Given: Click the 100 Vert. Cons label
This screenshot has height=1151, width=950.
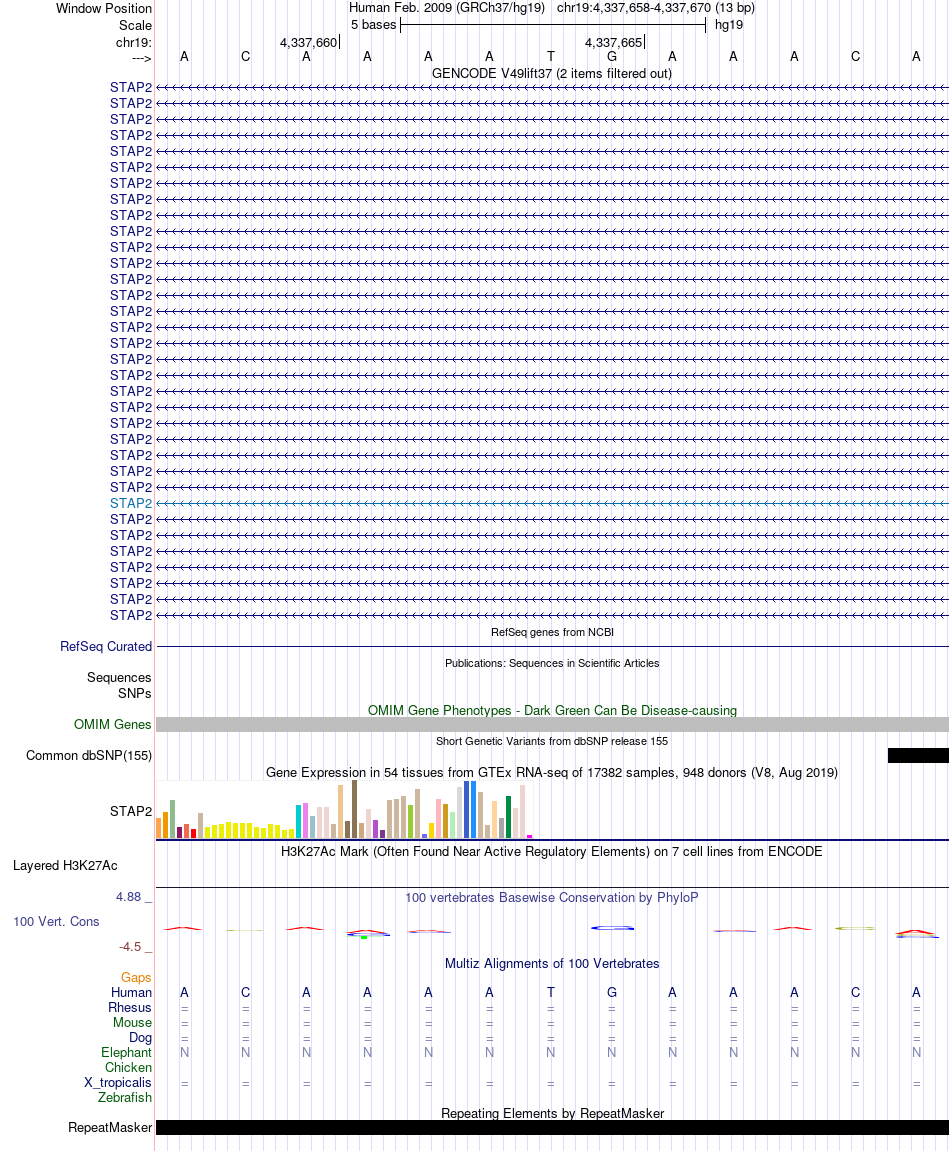Looking at the screenshot, I should click(x=56, y=921).
